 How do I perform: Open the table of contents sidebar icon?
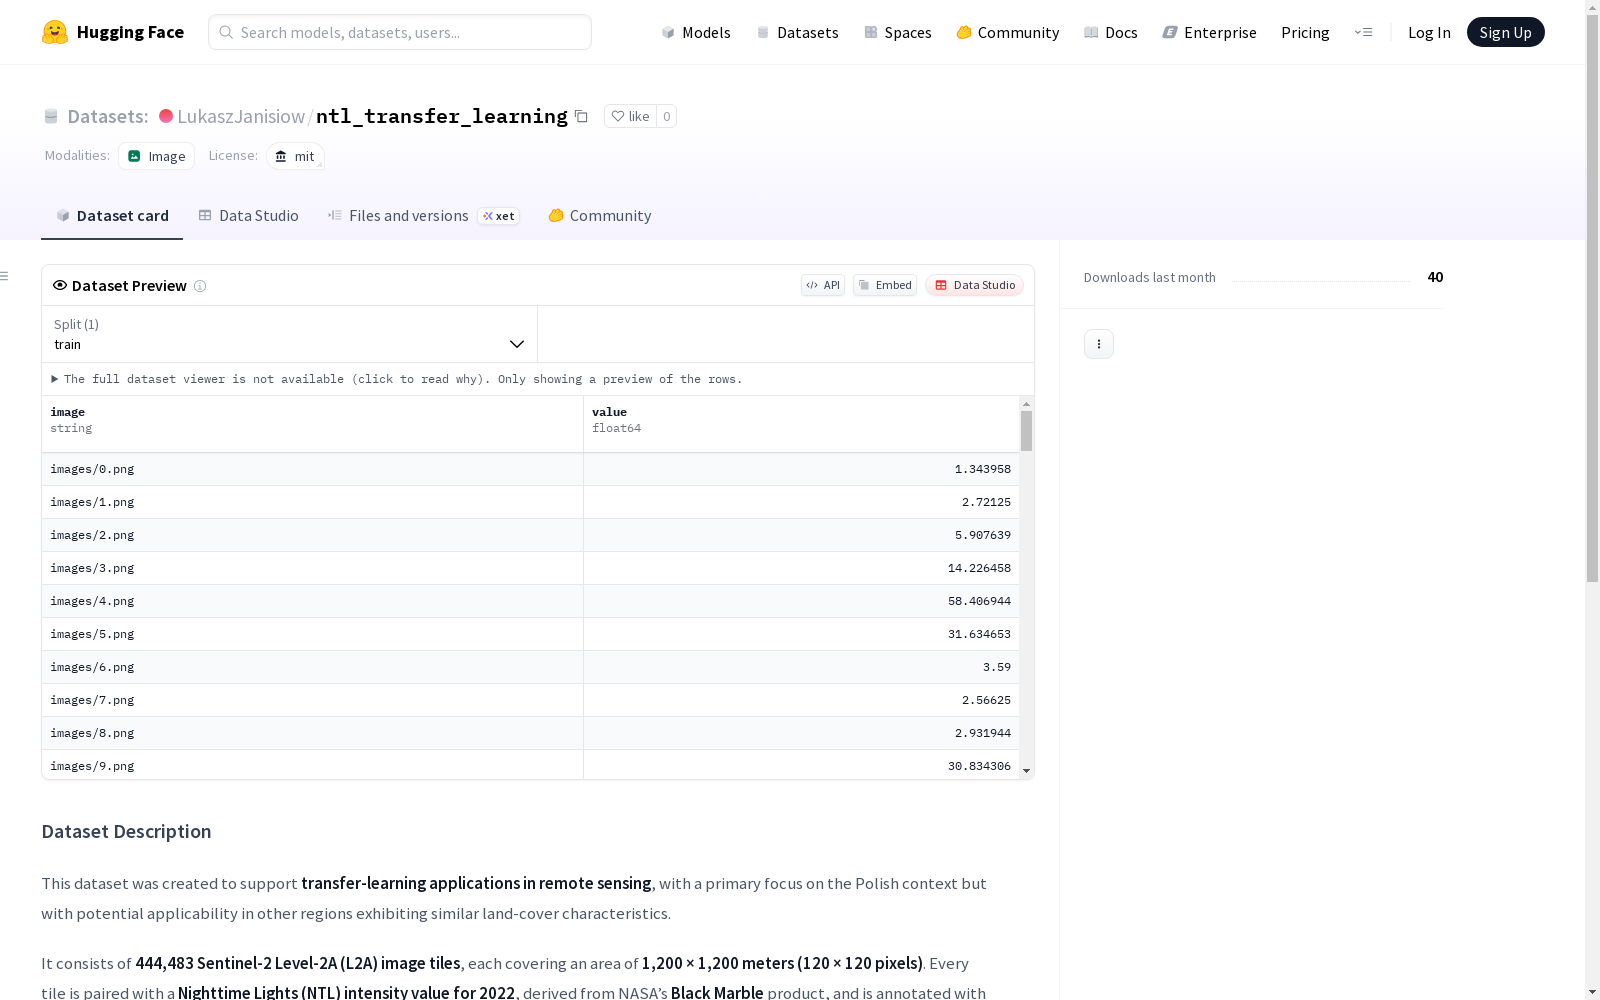(x=4, y=276)
